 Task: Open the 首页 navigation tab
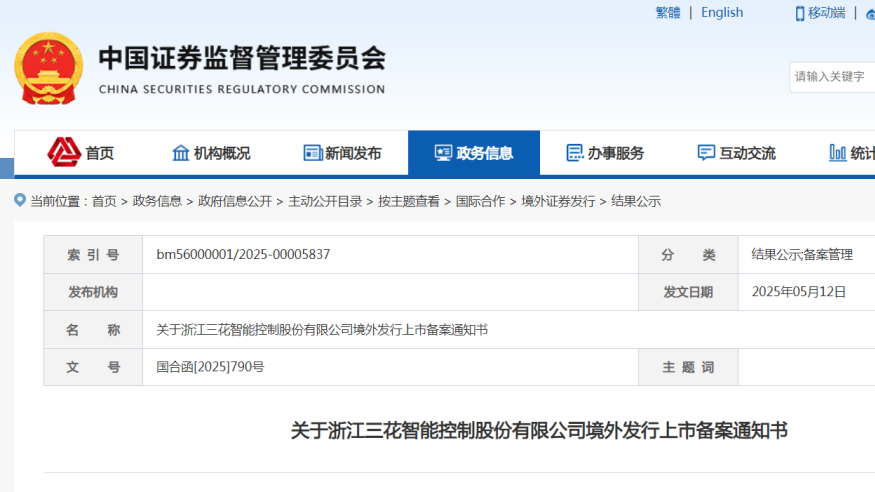81,153
